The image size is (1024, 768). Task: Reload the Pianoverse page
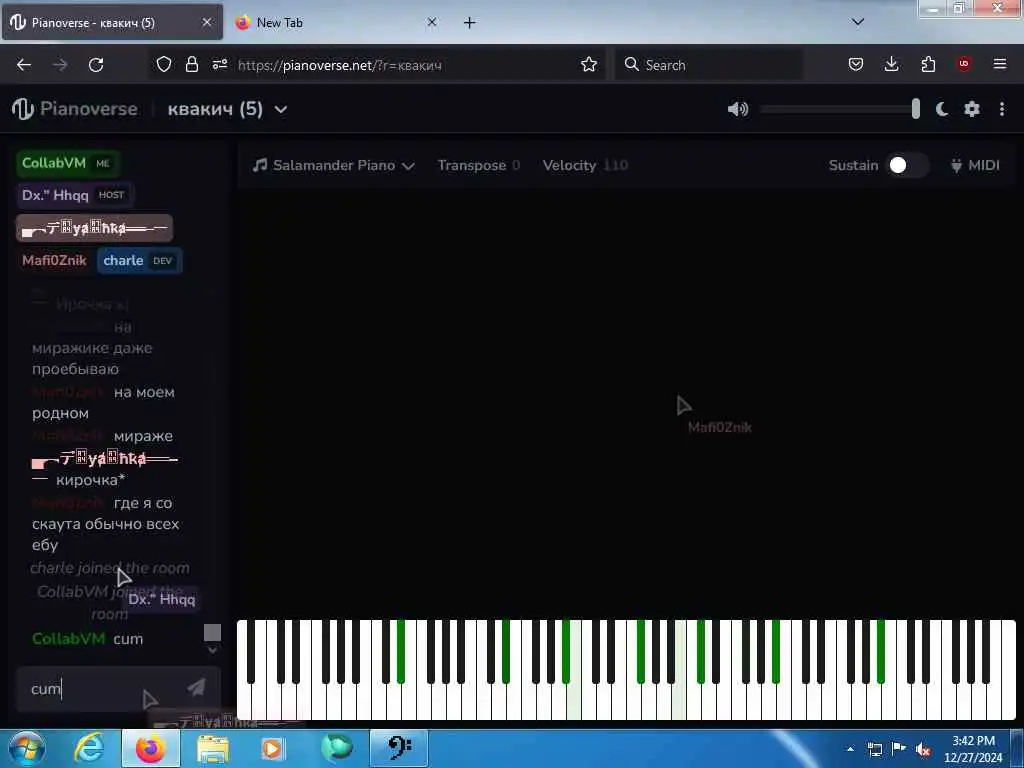tap(96, 65)
